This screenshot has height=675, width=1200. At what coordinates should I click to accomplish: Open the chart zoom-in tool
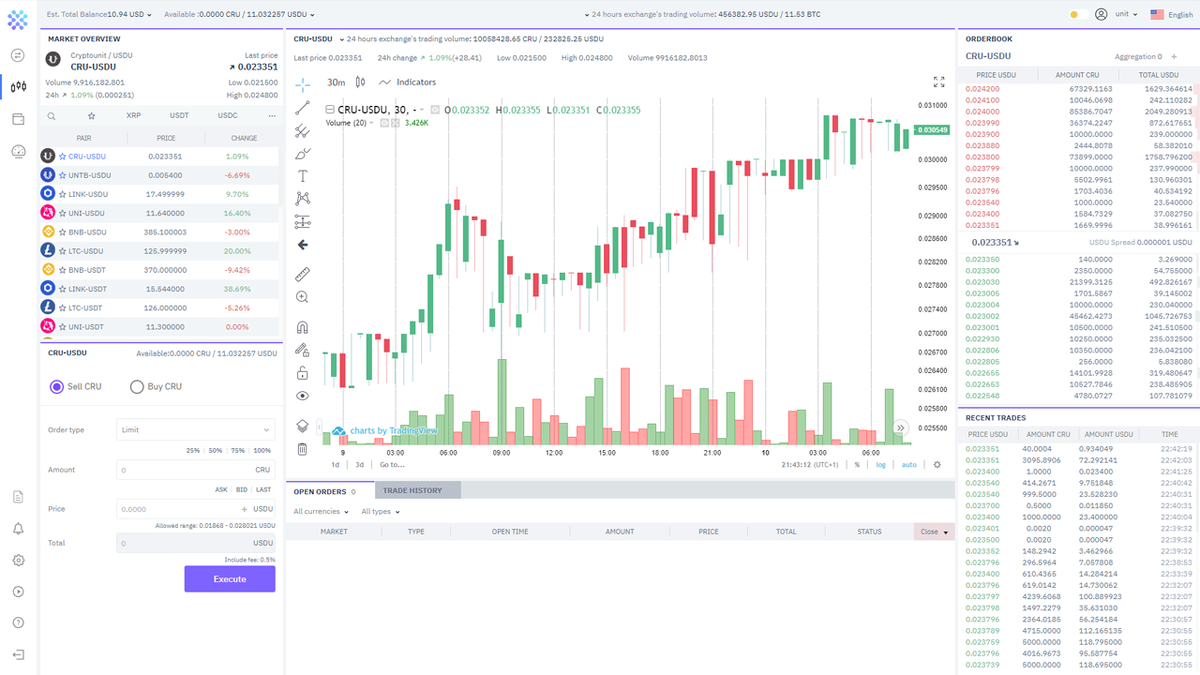pos(303,296)
